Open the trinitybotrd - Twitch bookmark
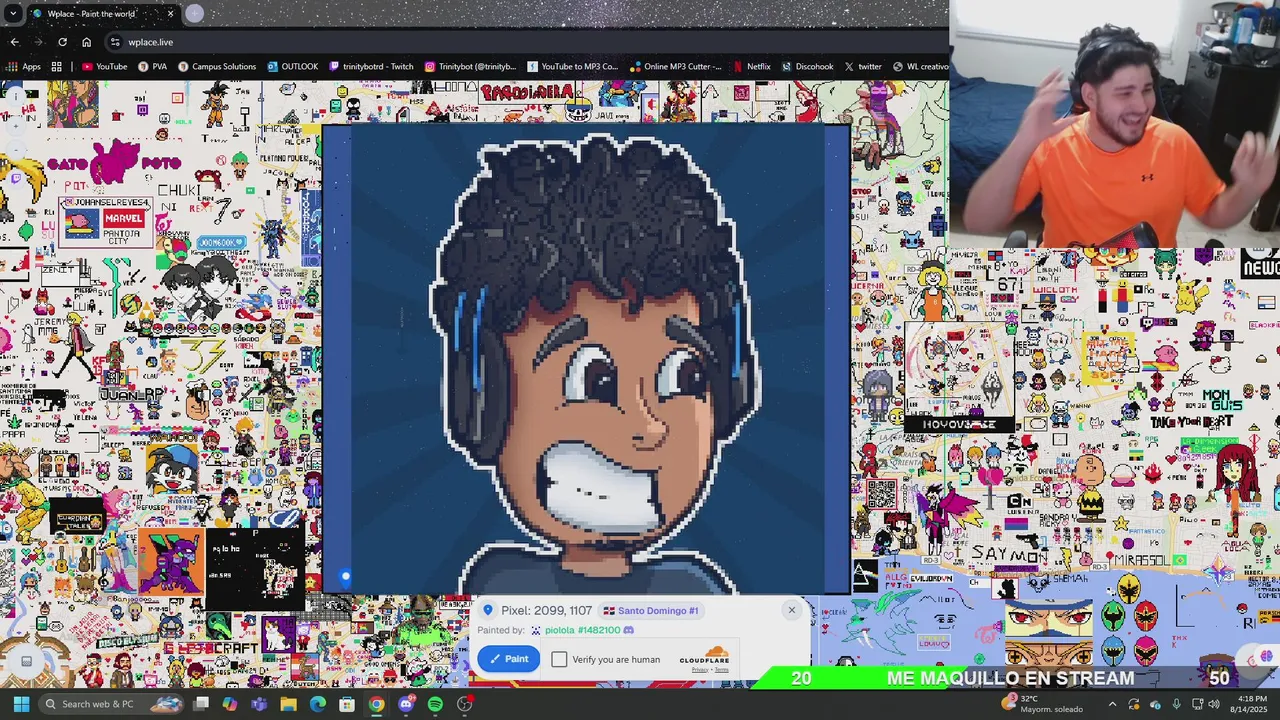 [370, 67]
